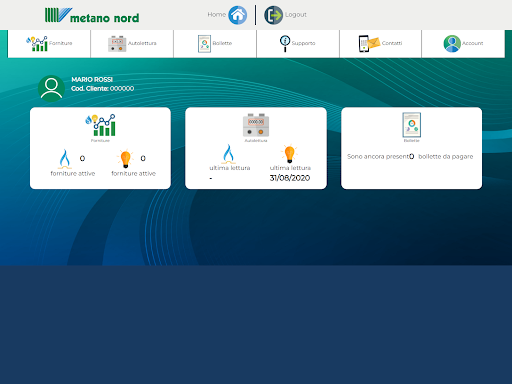Open the Forniture tab in navigation
512x384 pixels.
pyautogui.click(x=49, y=44)
